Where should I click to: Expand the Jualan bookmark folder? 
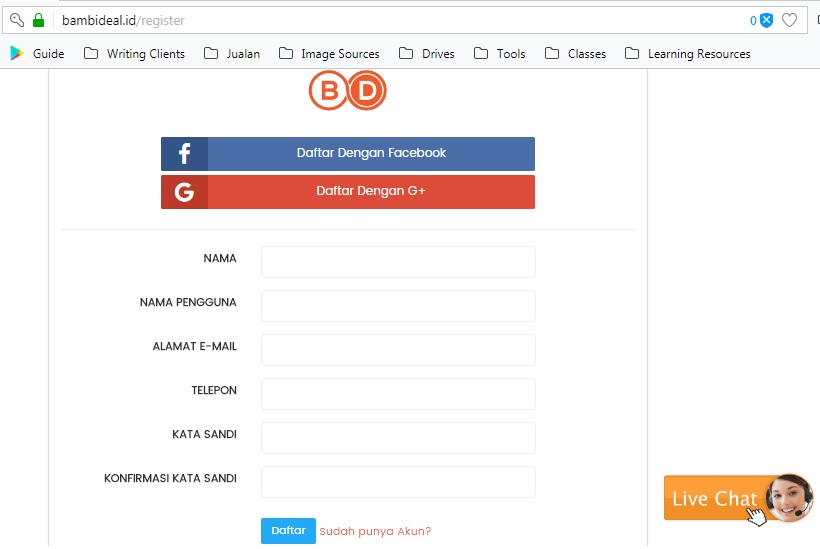tap(231, 54)
